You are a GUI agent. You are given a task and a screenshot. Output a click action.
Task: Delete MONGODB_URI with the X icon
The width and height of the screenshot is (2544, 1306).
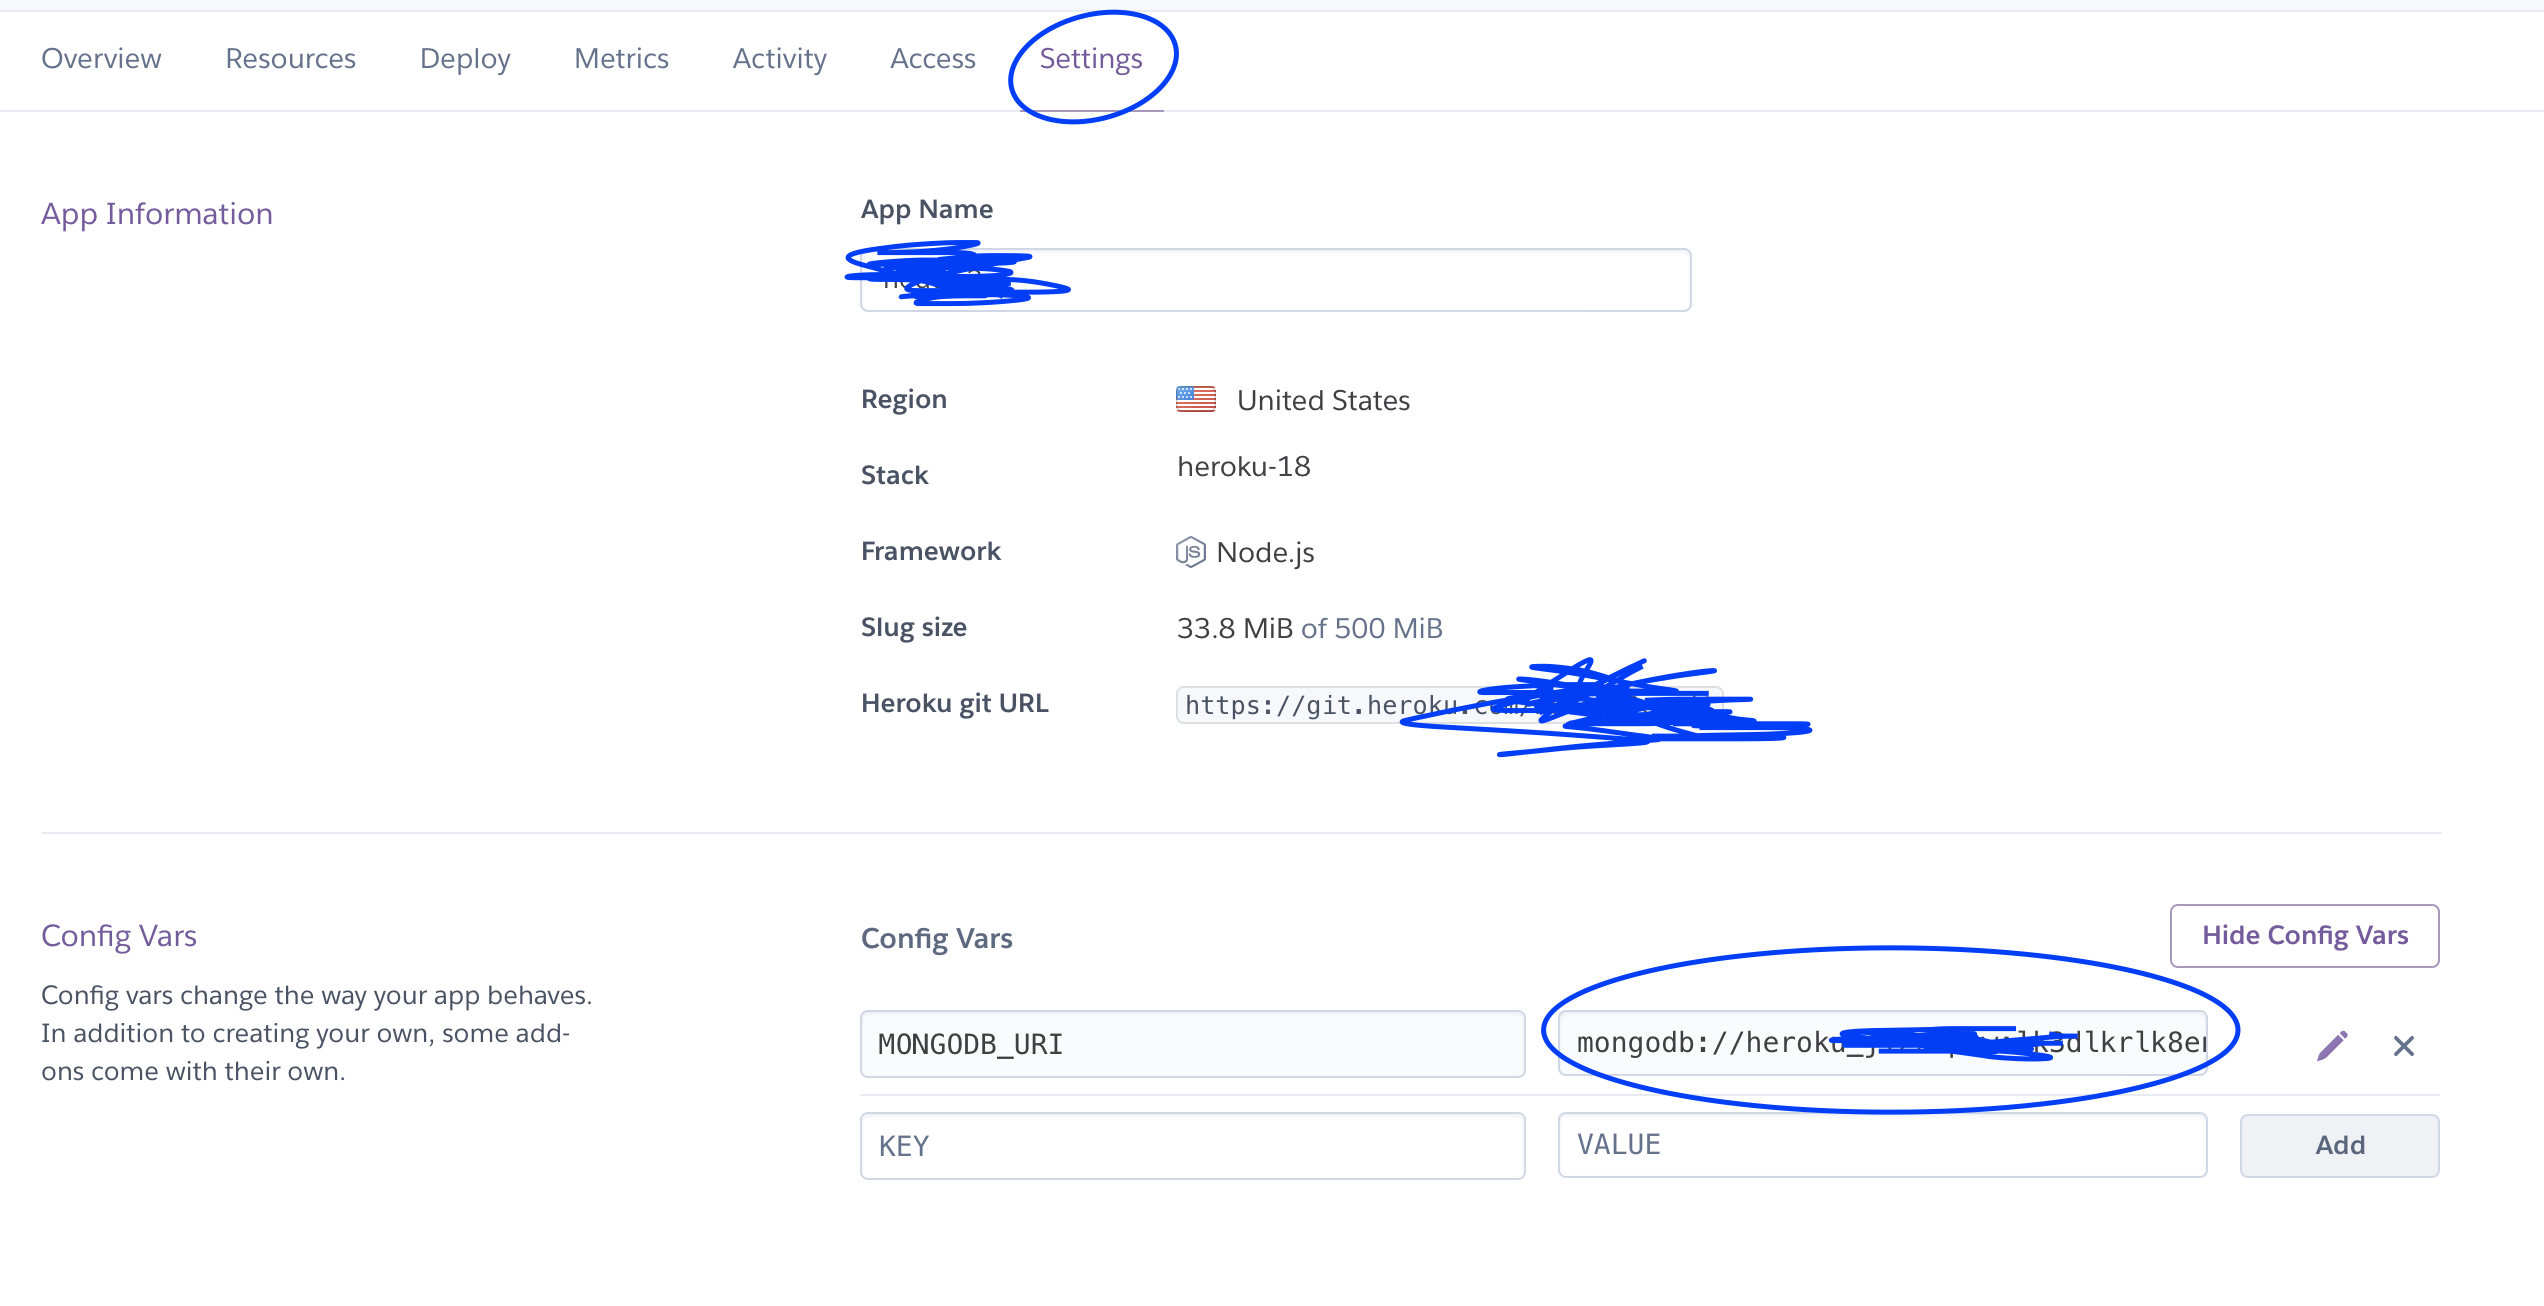click(2404, 1046)
